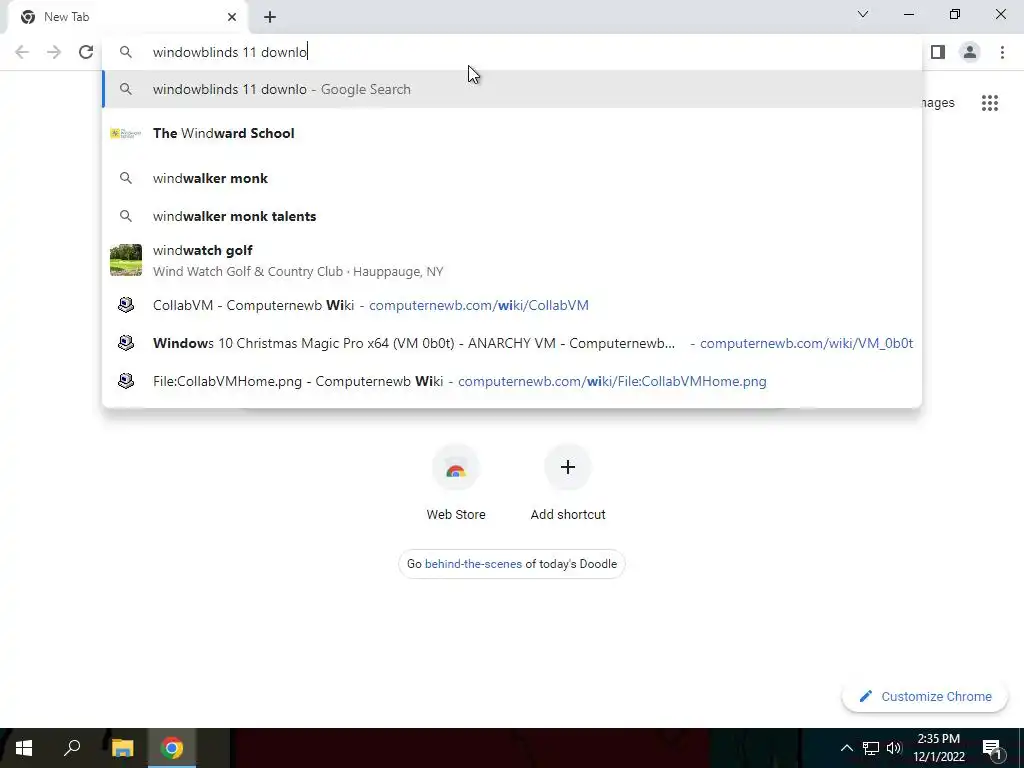Open the volume tray icon
The height and width of the screenshot is (768, 1024).
(x=894, y=748)
